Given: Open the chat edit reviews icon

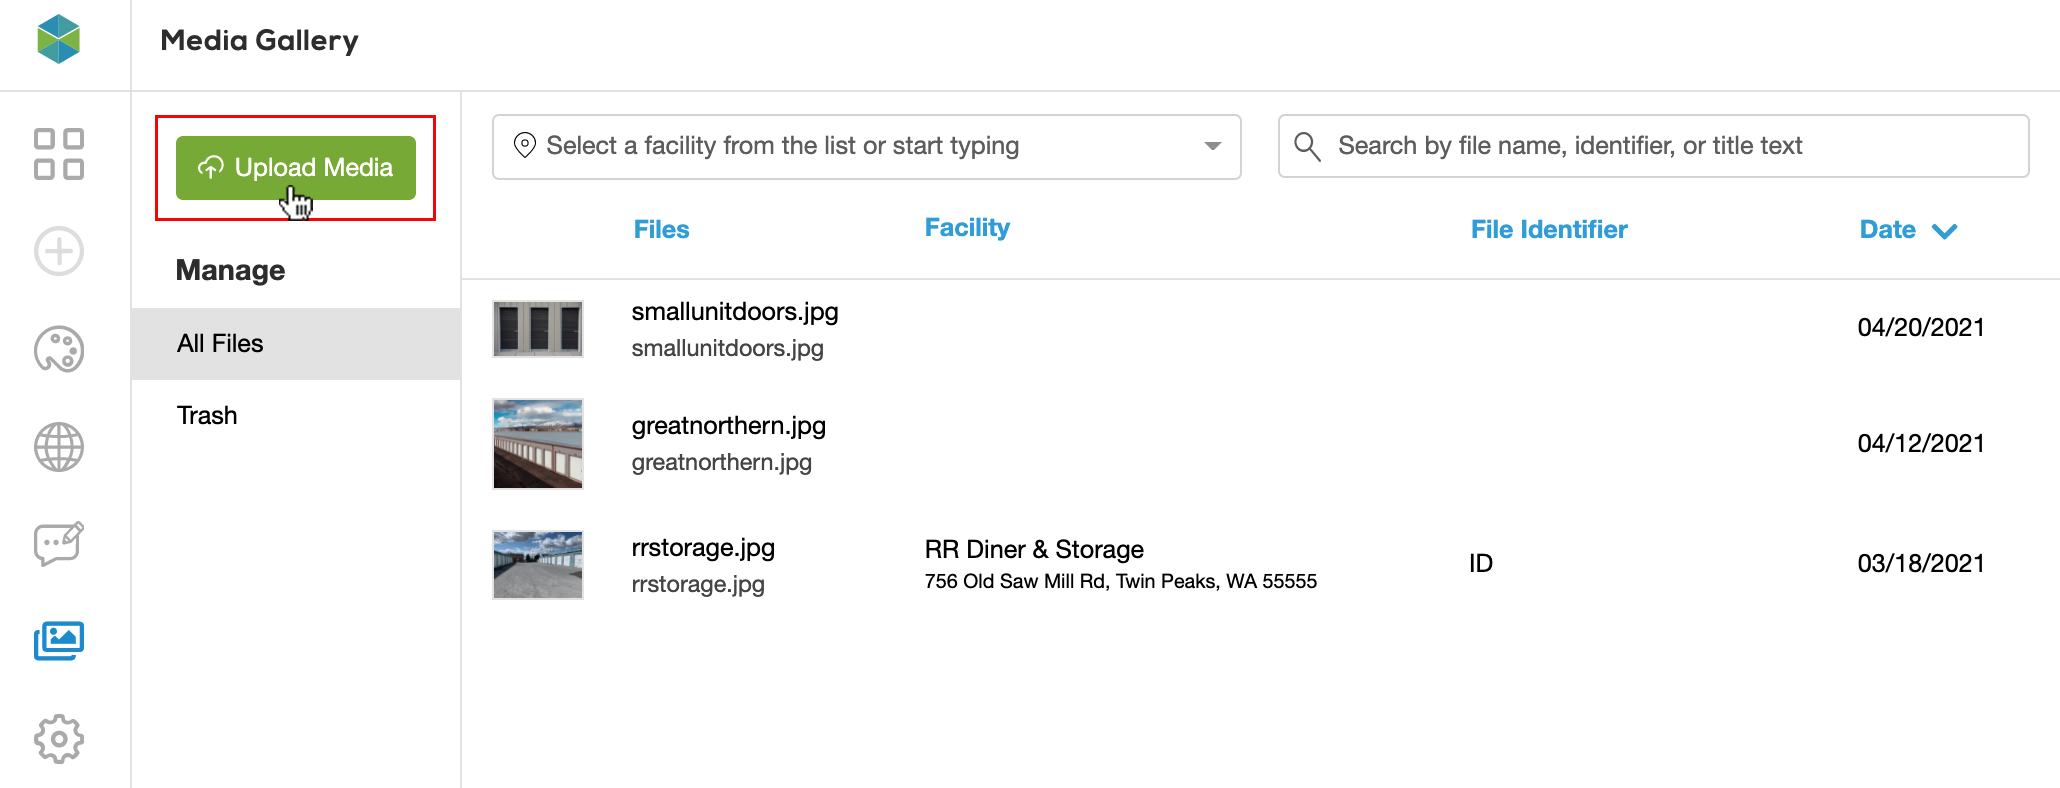Looking at the screenshot, I should (59, 544).
